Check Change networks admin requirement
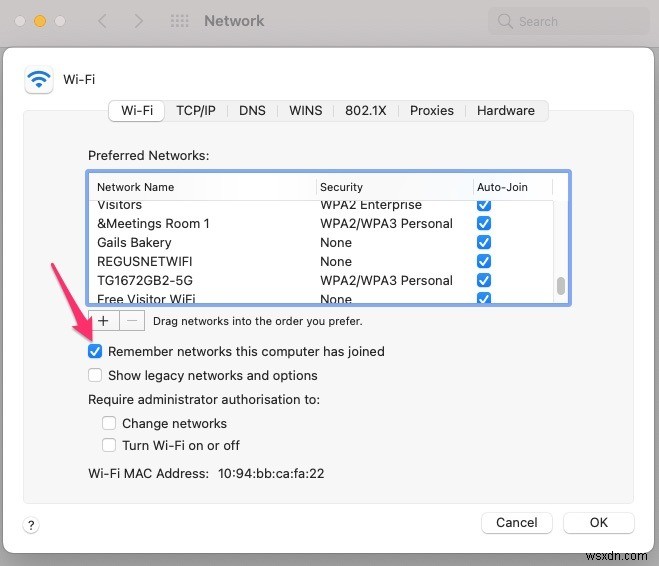659x566 pixels. click(x=109, y=423)
